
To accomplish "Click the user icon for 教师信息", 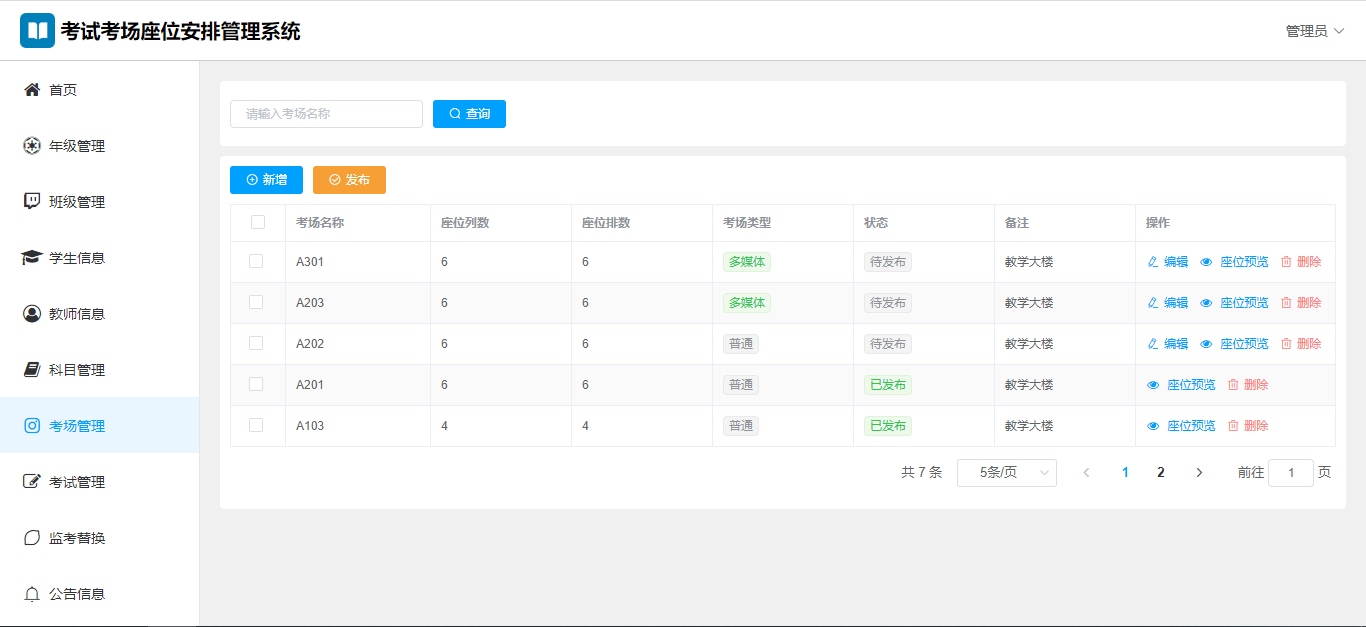I will 32,314.
